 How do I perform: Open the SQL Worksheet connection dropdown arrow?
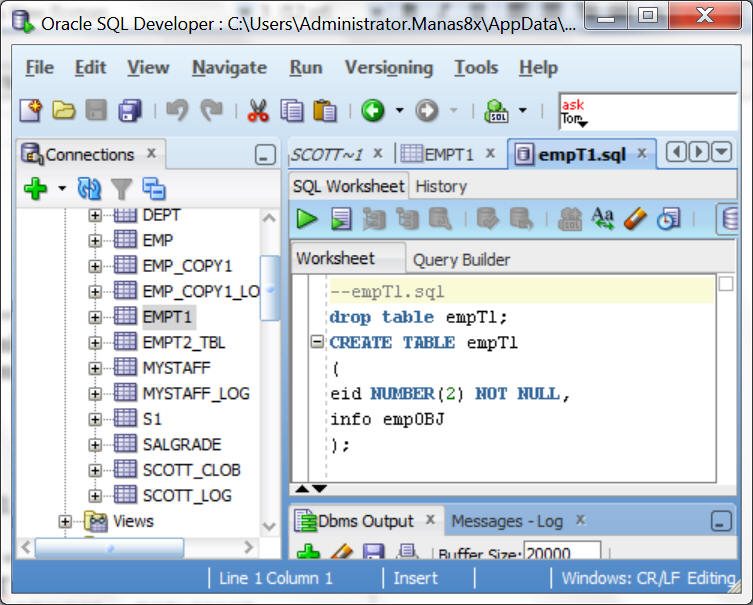click(523, 110)
